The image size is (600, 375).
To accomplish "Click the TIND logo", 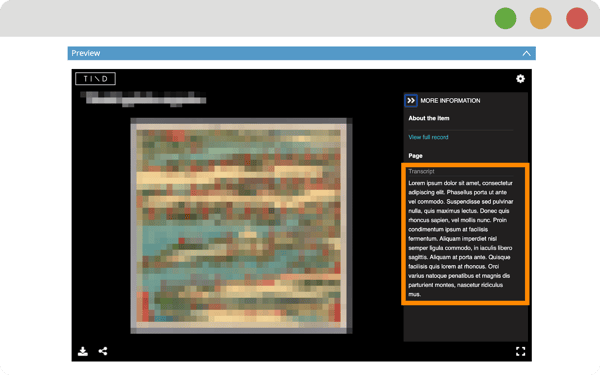I will tap(95, 79).
